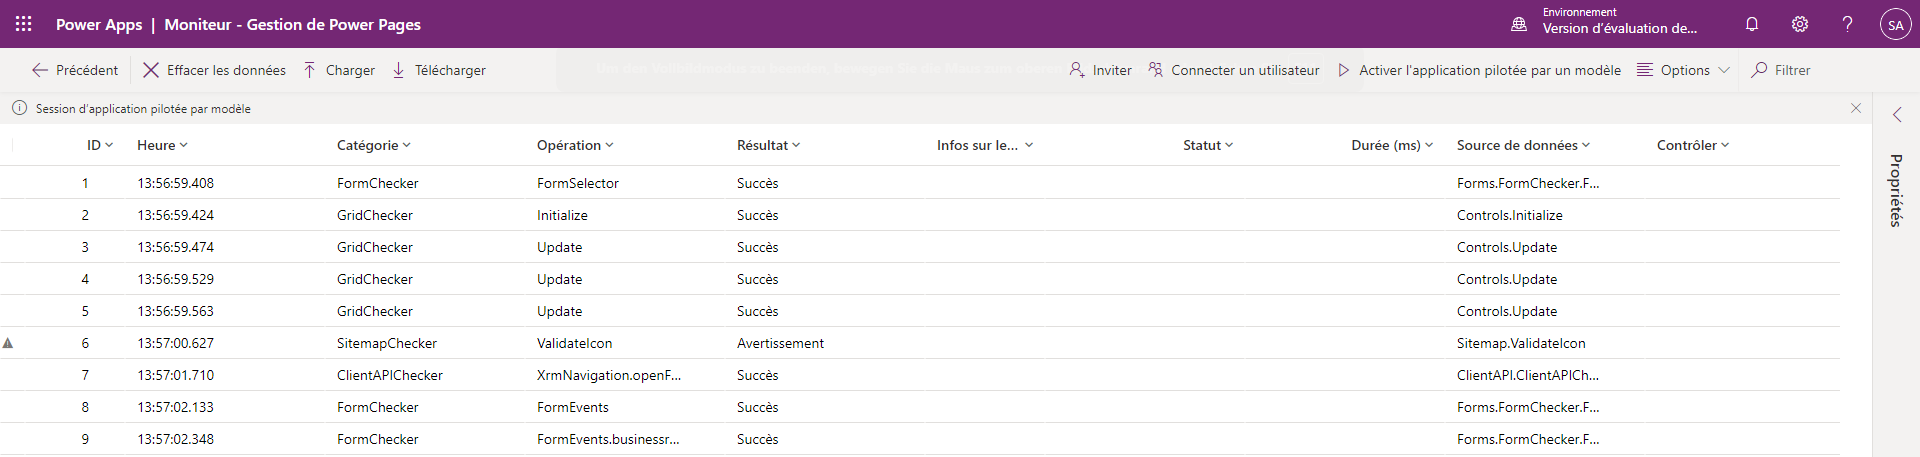
Task: Click time 13:57:02.348
Action: pyautogui.click(x=176, y=439)
